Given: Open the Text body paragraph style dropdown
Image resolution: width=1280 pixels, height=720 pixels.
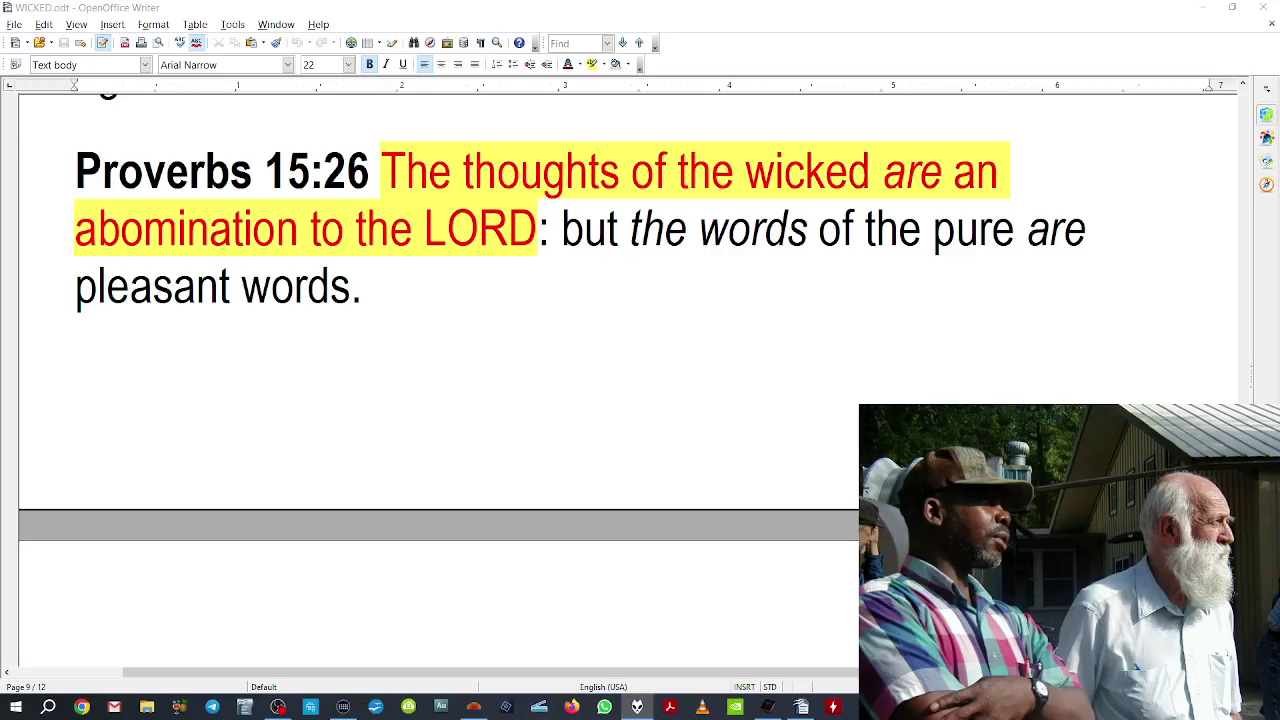Looking at the screenshot, I should [145, 65].
